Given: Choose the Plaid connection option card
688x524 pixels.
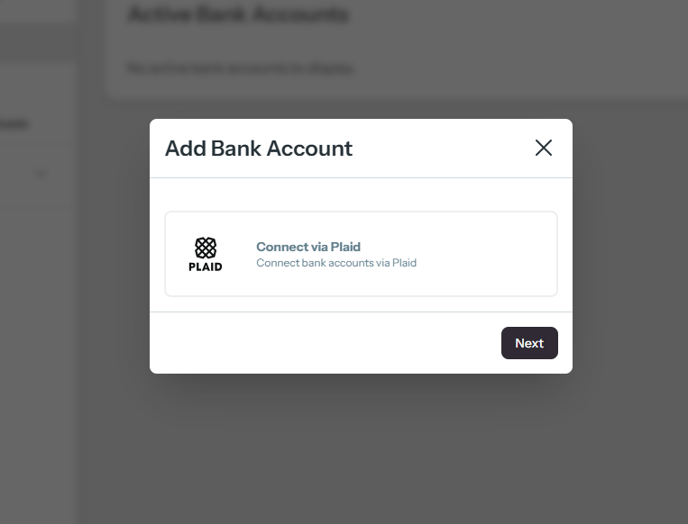Looking at the screenshot, I should click(x=361, y=254).
